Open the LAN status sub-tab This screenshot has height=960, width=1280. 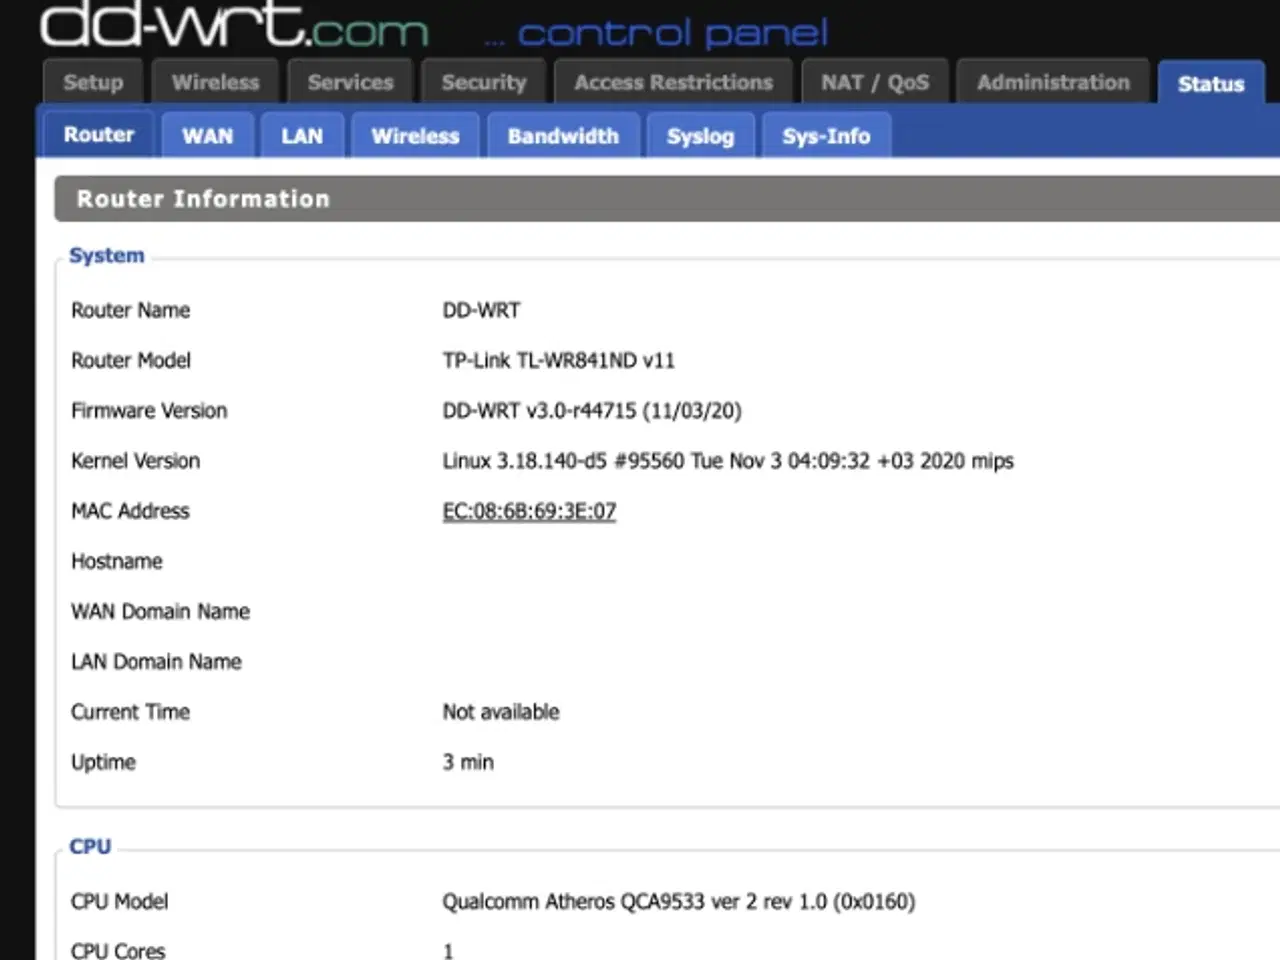(302, 136)
